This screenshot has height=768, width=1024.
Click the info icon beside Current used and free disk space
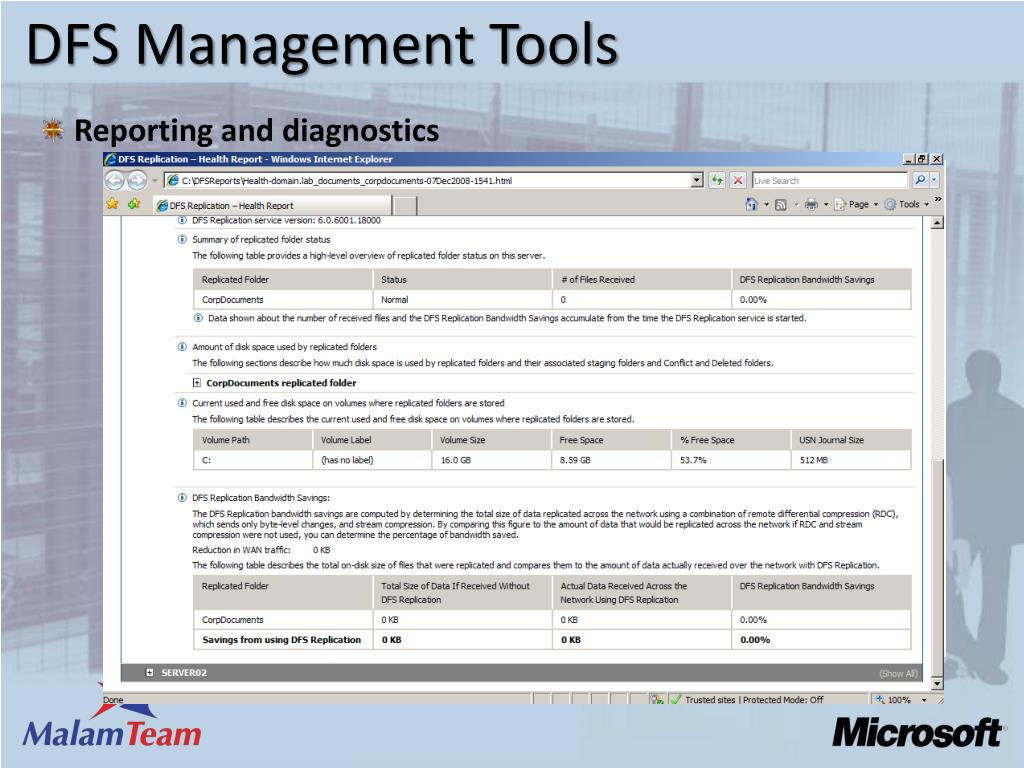click(x=182, y=403)
